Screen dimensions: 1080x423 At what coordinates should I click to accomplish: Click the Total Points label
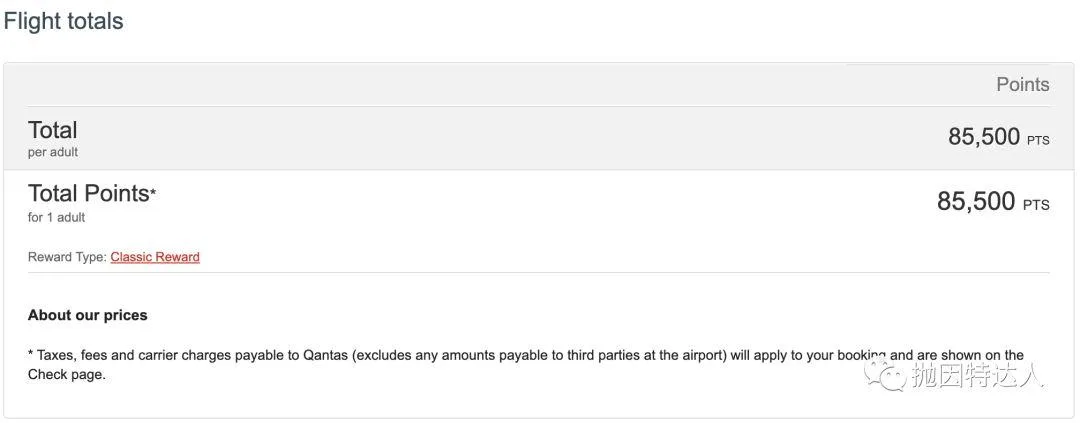tap(88, 194)
